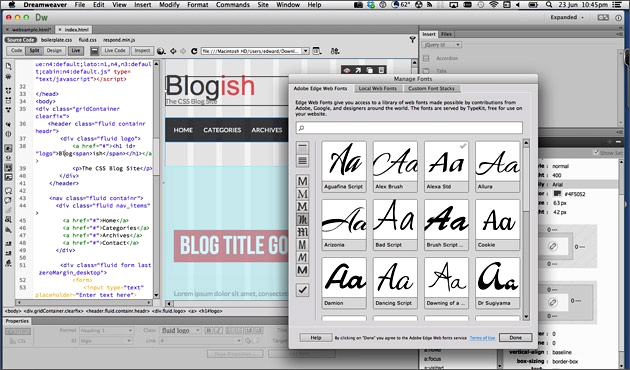Image resolution: width=630 pixels, height=370 pixels.
Task: Open the fluid.css related file
Action: (87, 40)
